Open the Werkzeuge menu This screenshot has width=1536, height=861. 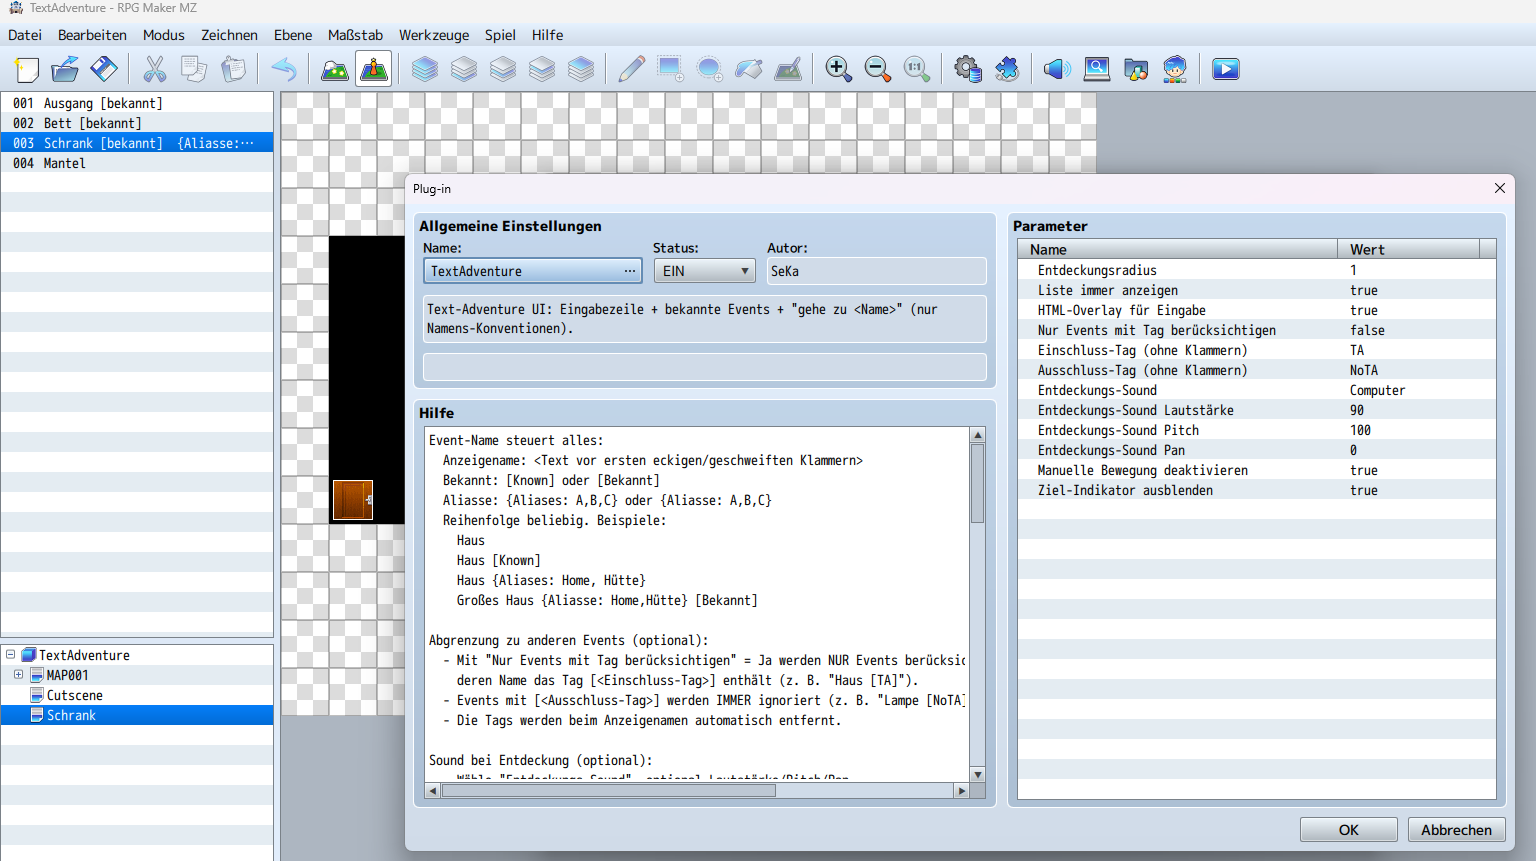(433, 35)
